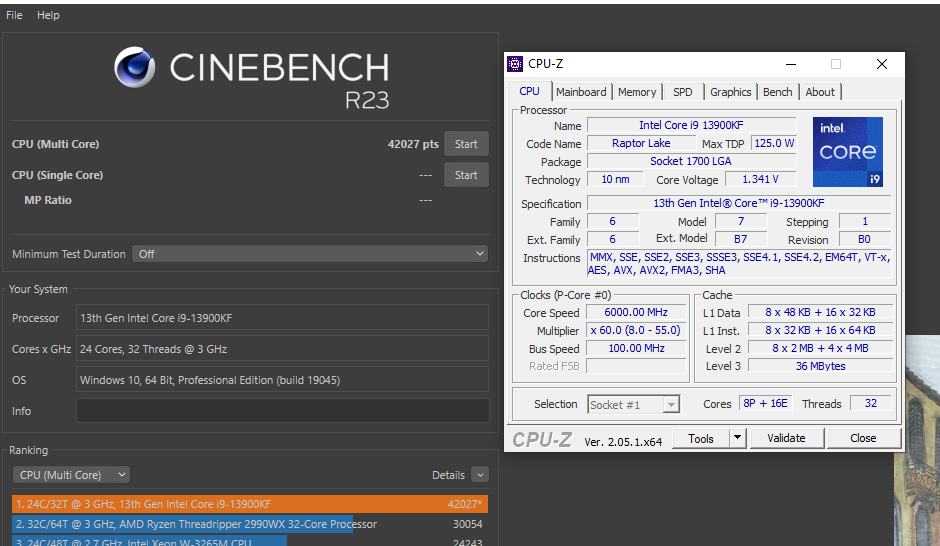Switch to the Mainboard tab in CPU-Z
Image resolution: width=940 pixels, height=546 pixels.
pos(581,92)
